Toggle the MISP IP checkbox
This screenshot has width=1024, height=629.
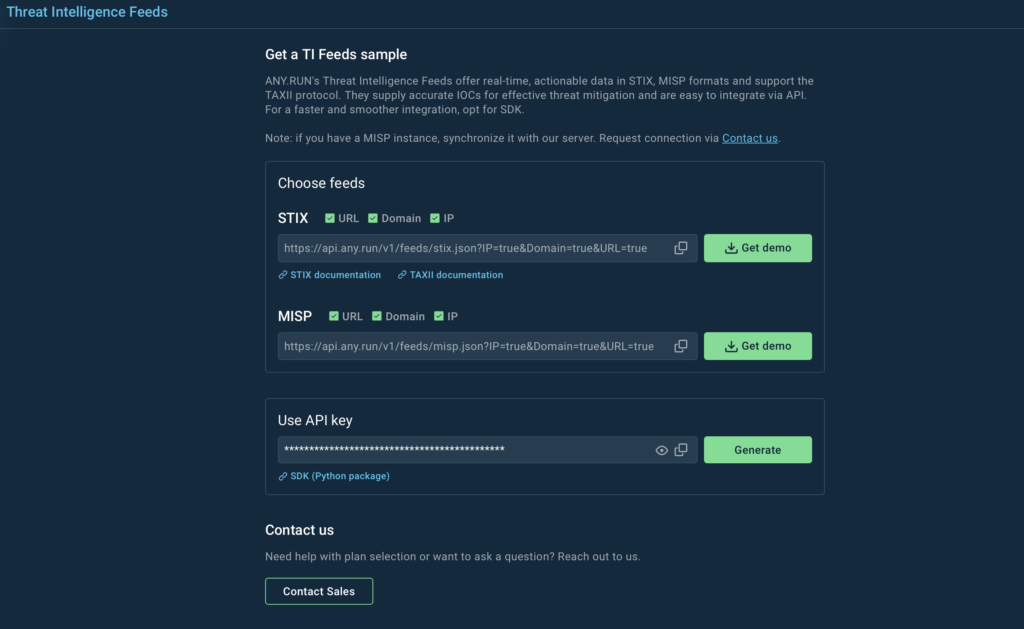point(439,316)
